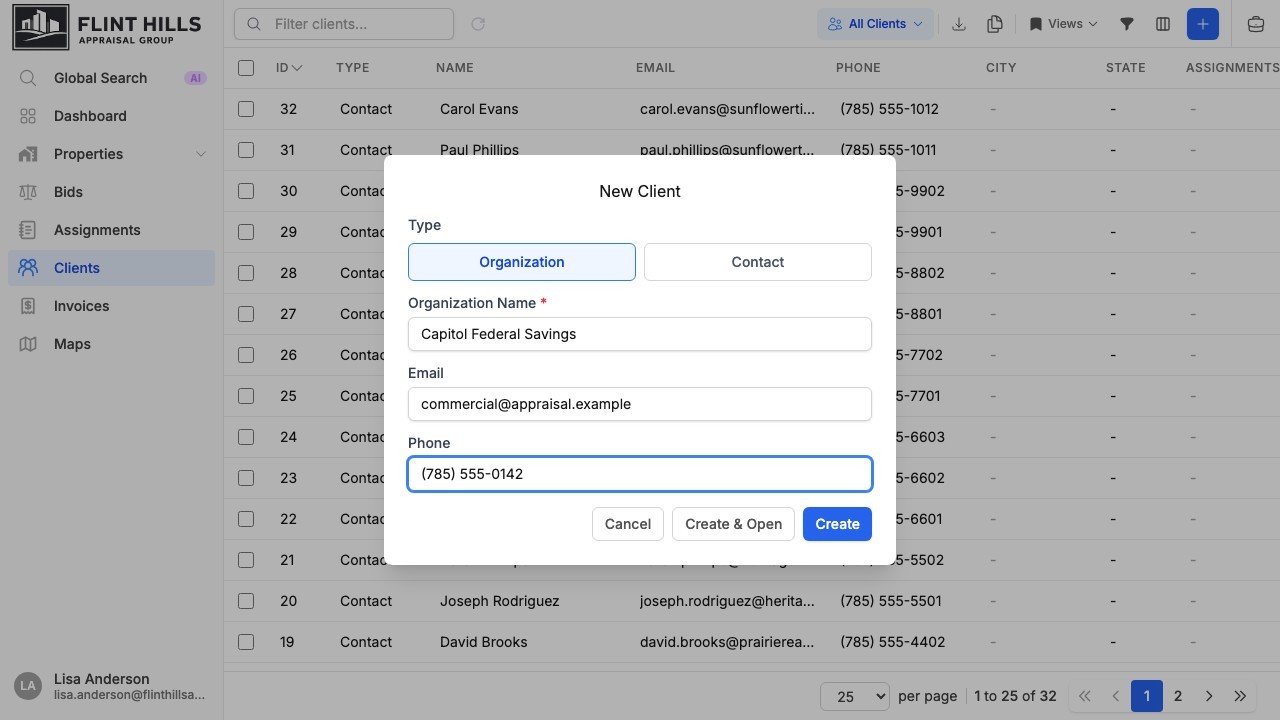Screen dimensions: 1280x720
Task: Go to page 2
Action: (x=1178, y=696)
